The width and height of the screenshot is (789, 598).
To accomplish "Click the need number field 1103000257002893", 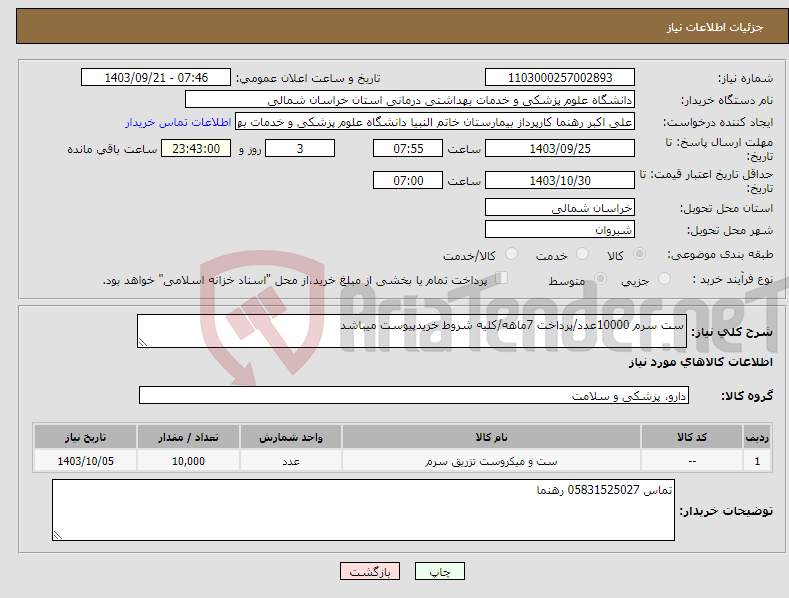I will pos(560,78).
